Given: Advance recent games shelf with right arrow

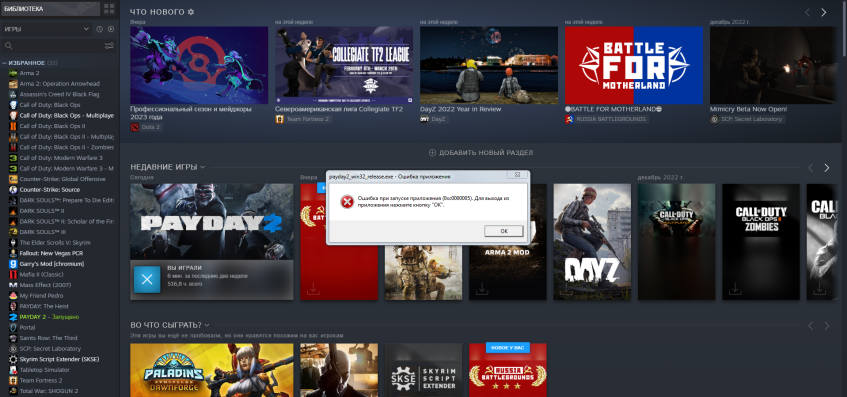Looking at the screenshot, I should click(826, 168).
